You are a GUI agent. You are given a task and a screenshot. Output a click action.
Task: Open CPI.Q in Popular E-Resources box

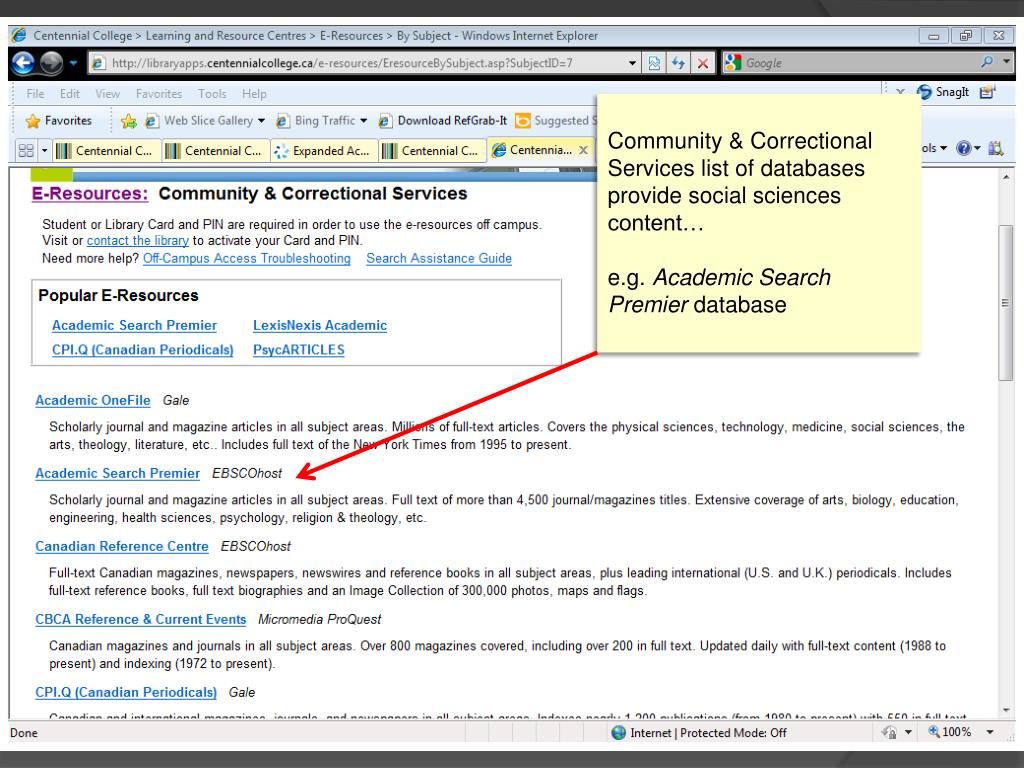[143, 350]
